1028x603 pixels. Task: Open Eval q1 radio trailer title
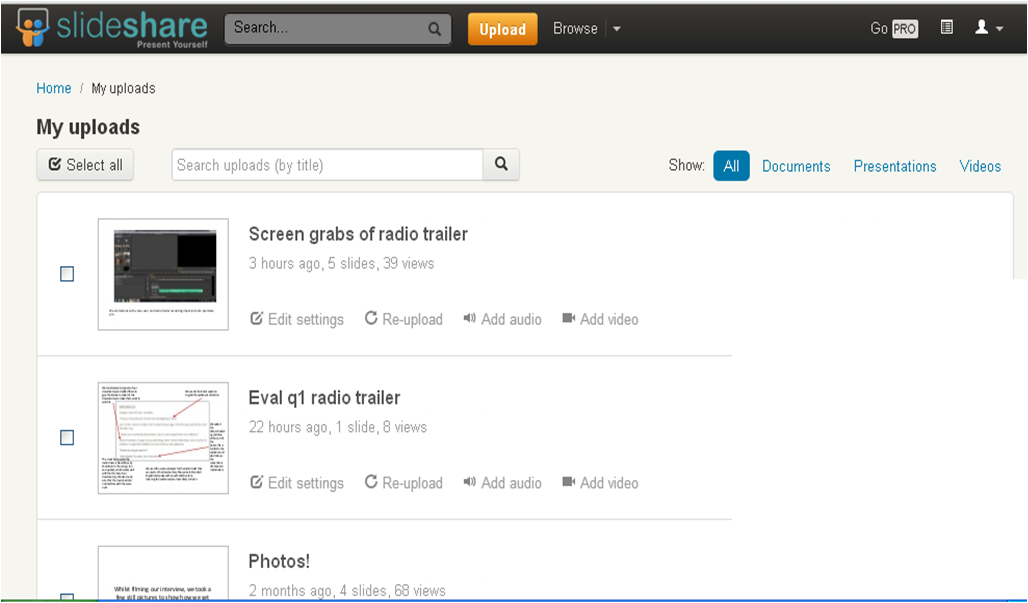[324, 398]
